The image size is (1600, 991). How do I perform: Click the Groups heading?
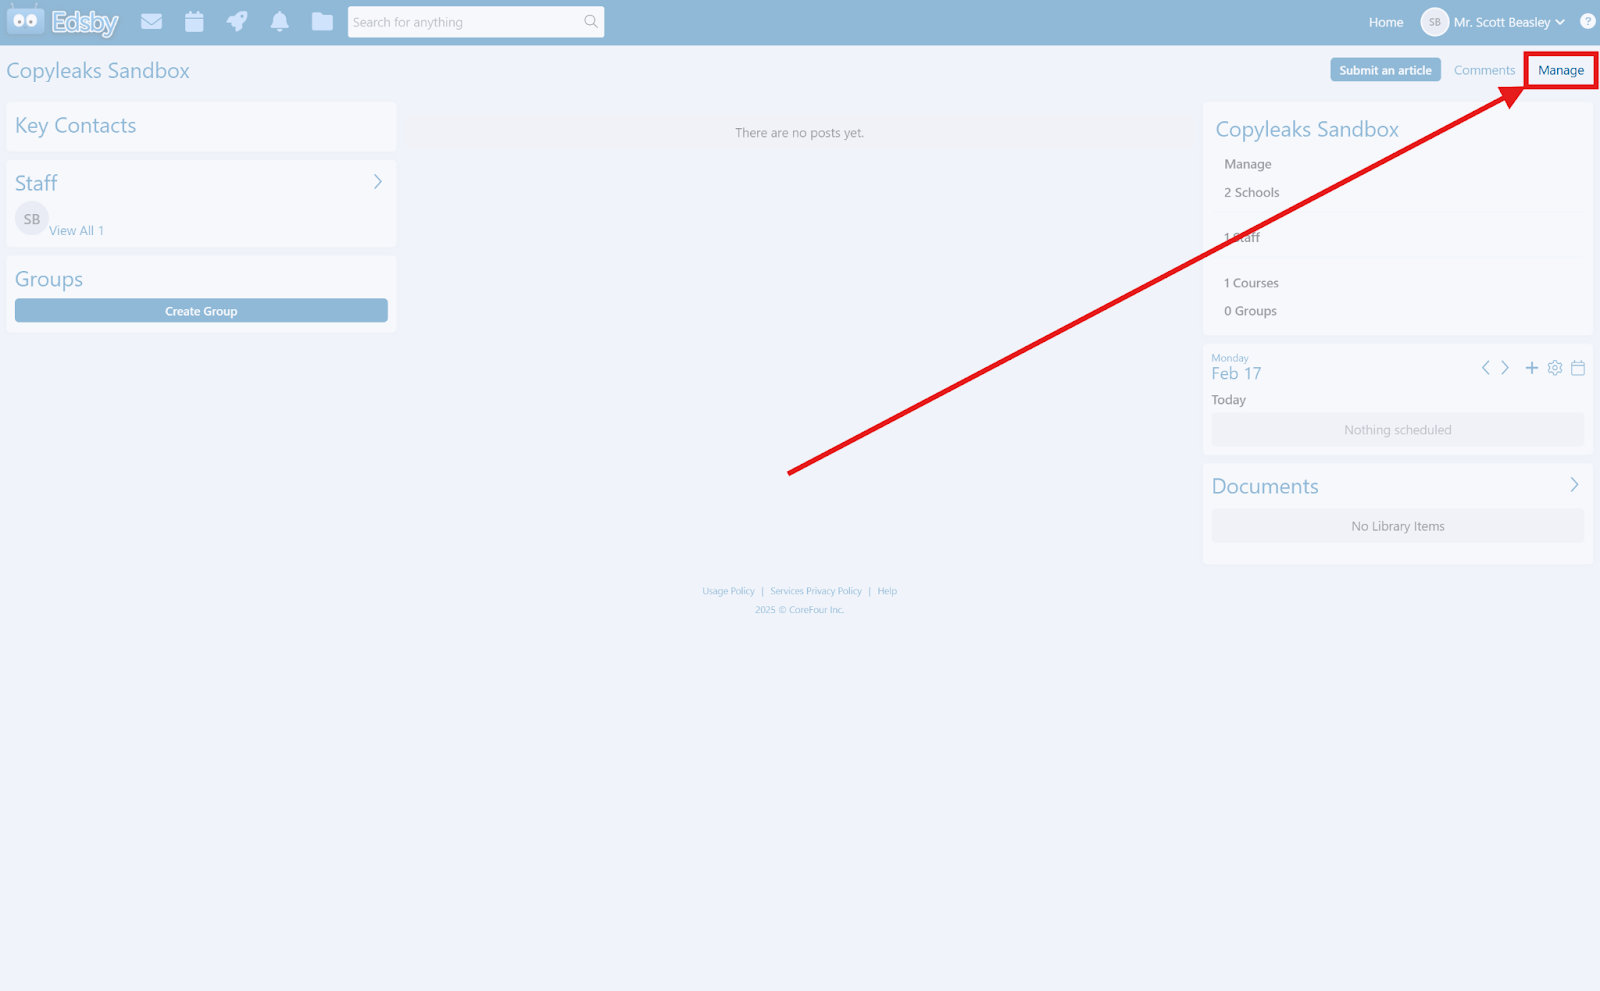[49, 279]
